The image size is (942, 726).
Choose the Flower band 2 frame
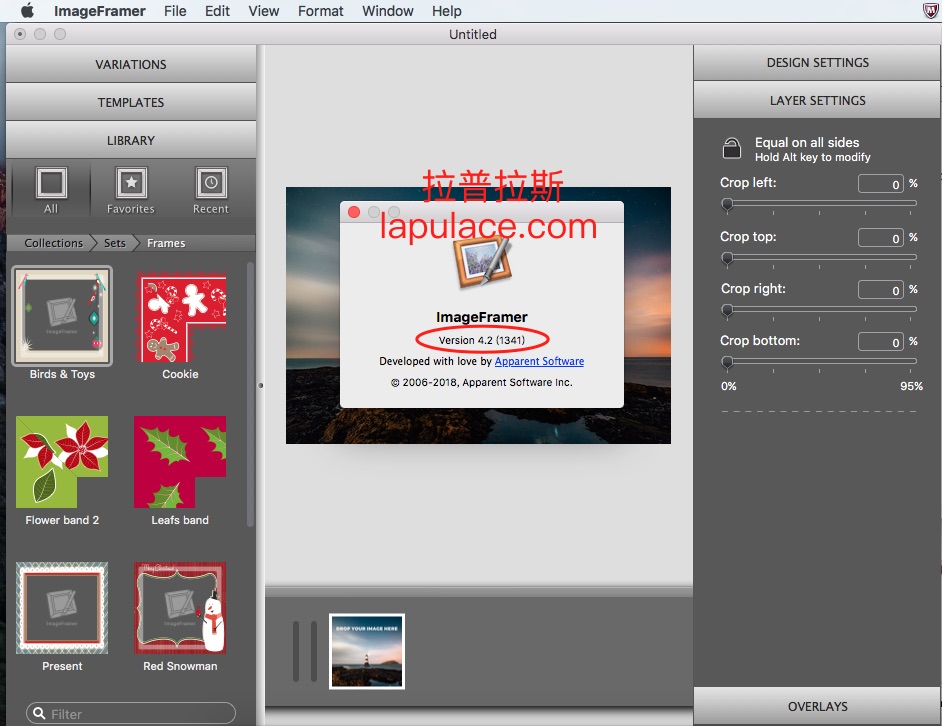(62, 462)
